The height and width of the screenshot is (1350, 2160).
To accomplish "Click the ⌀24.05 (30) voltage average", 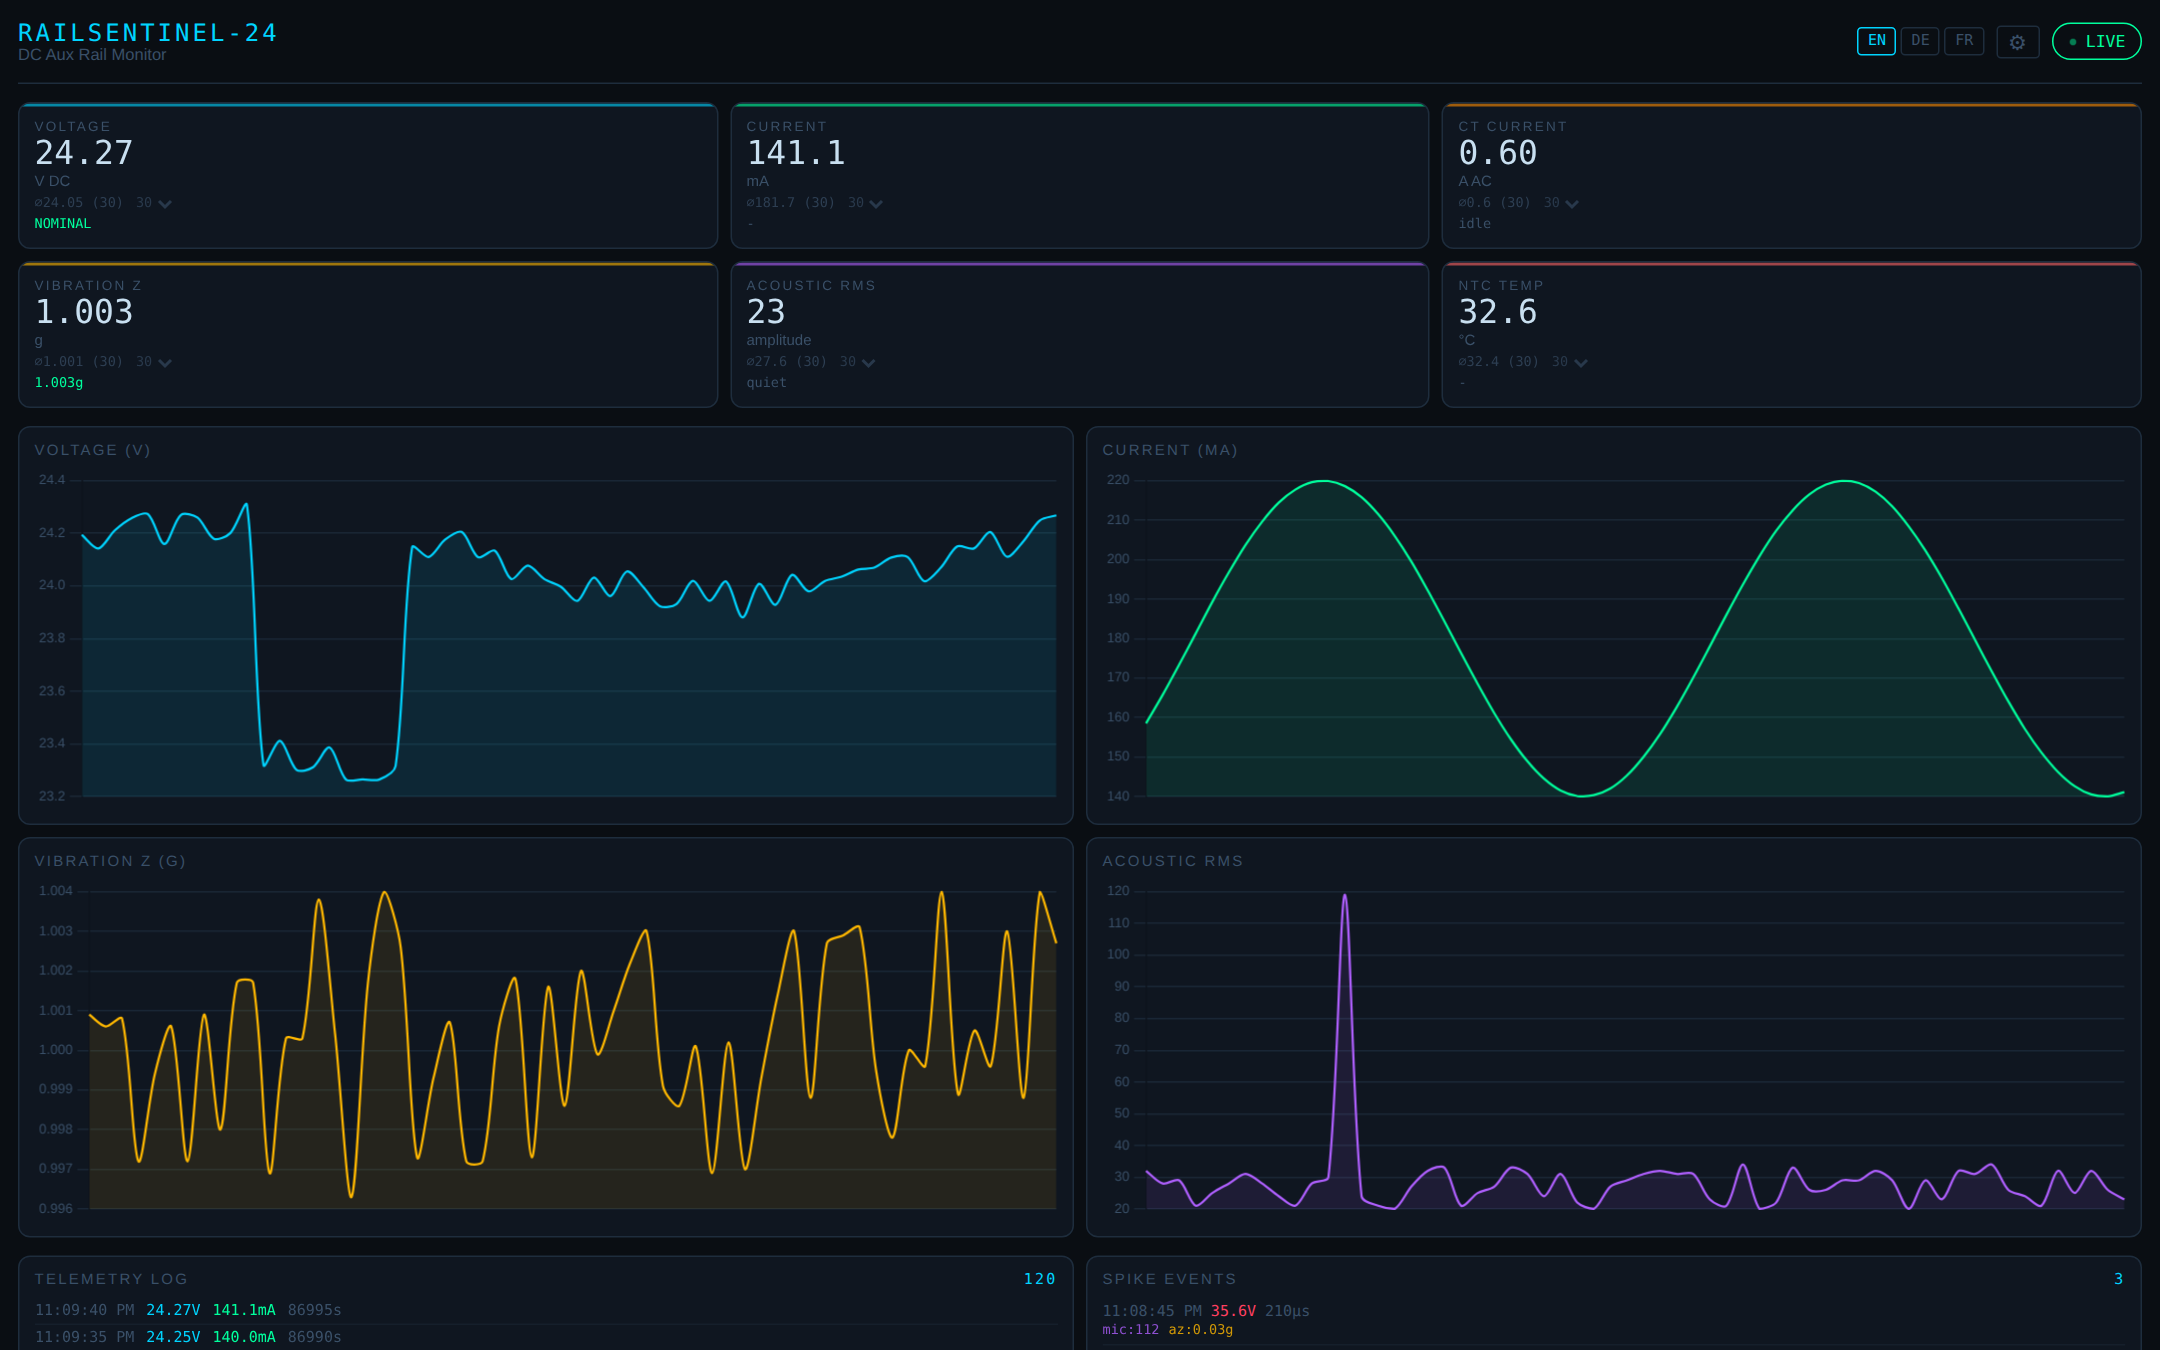I will click(79, 203).
